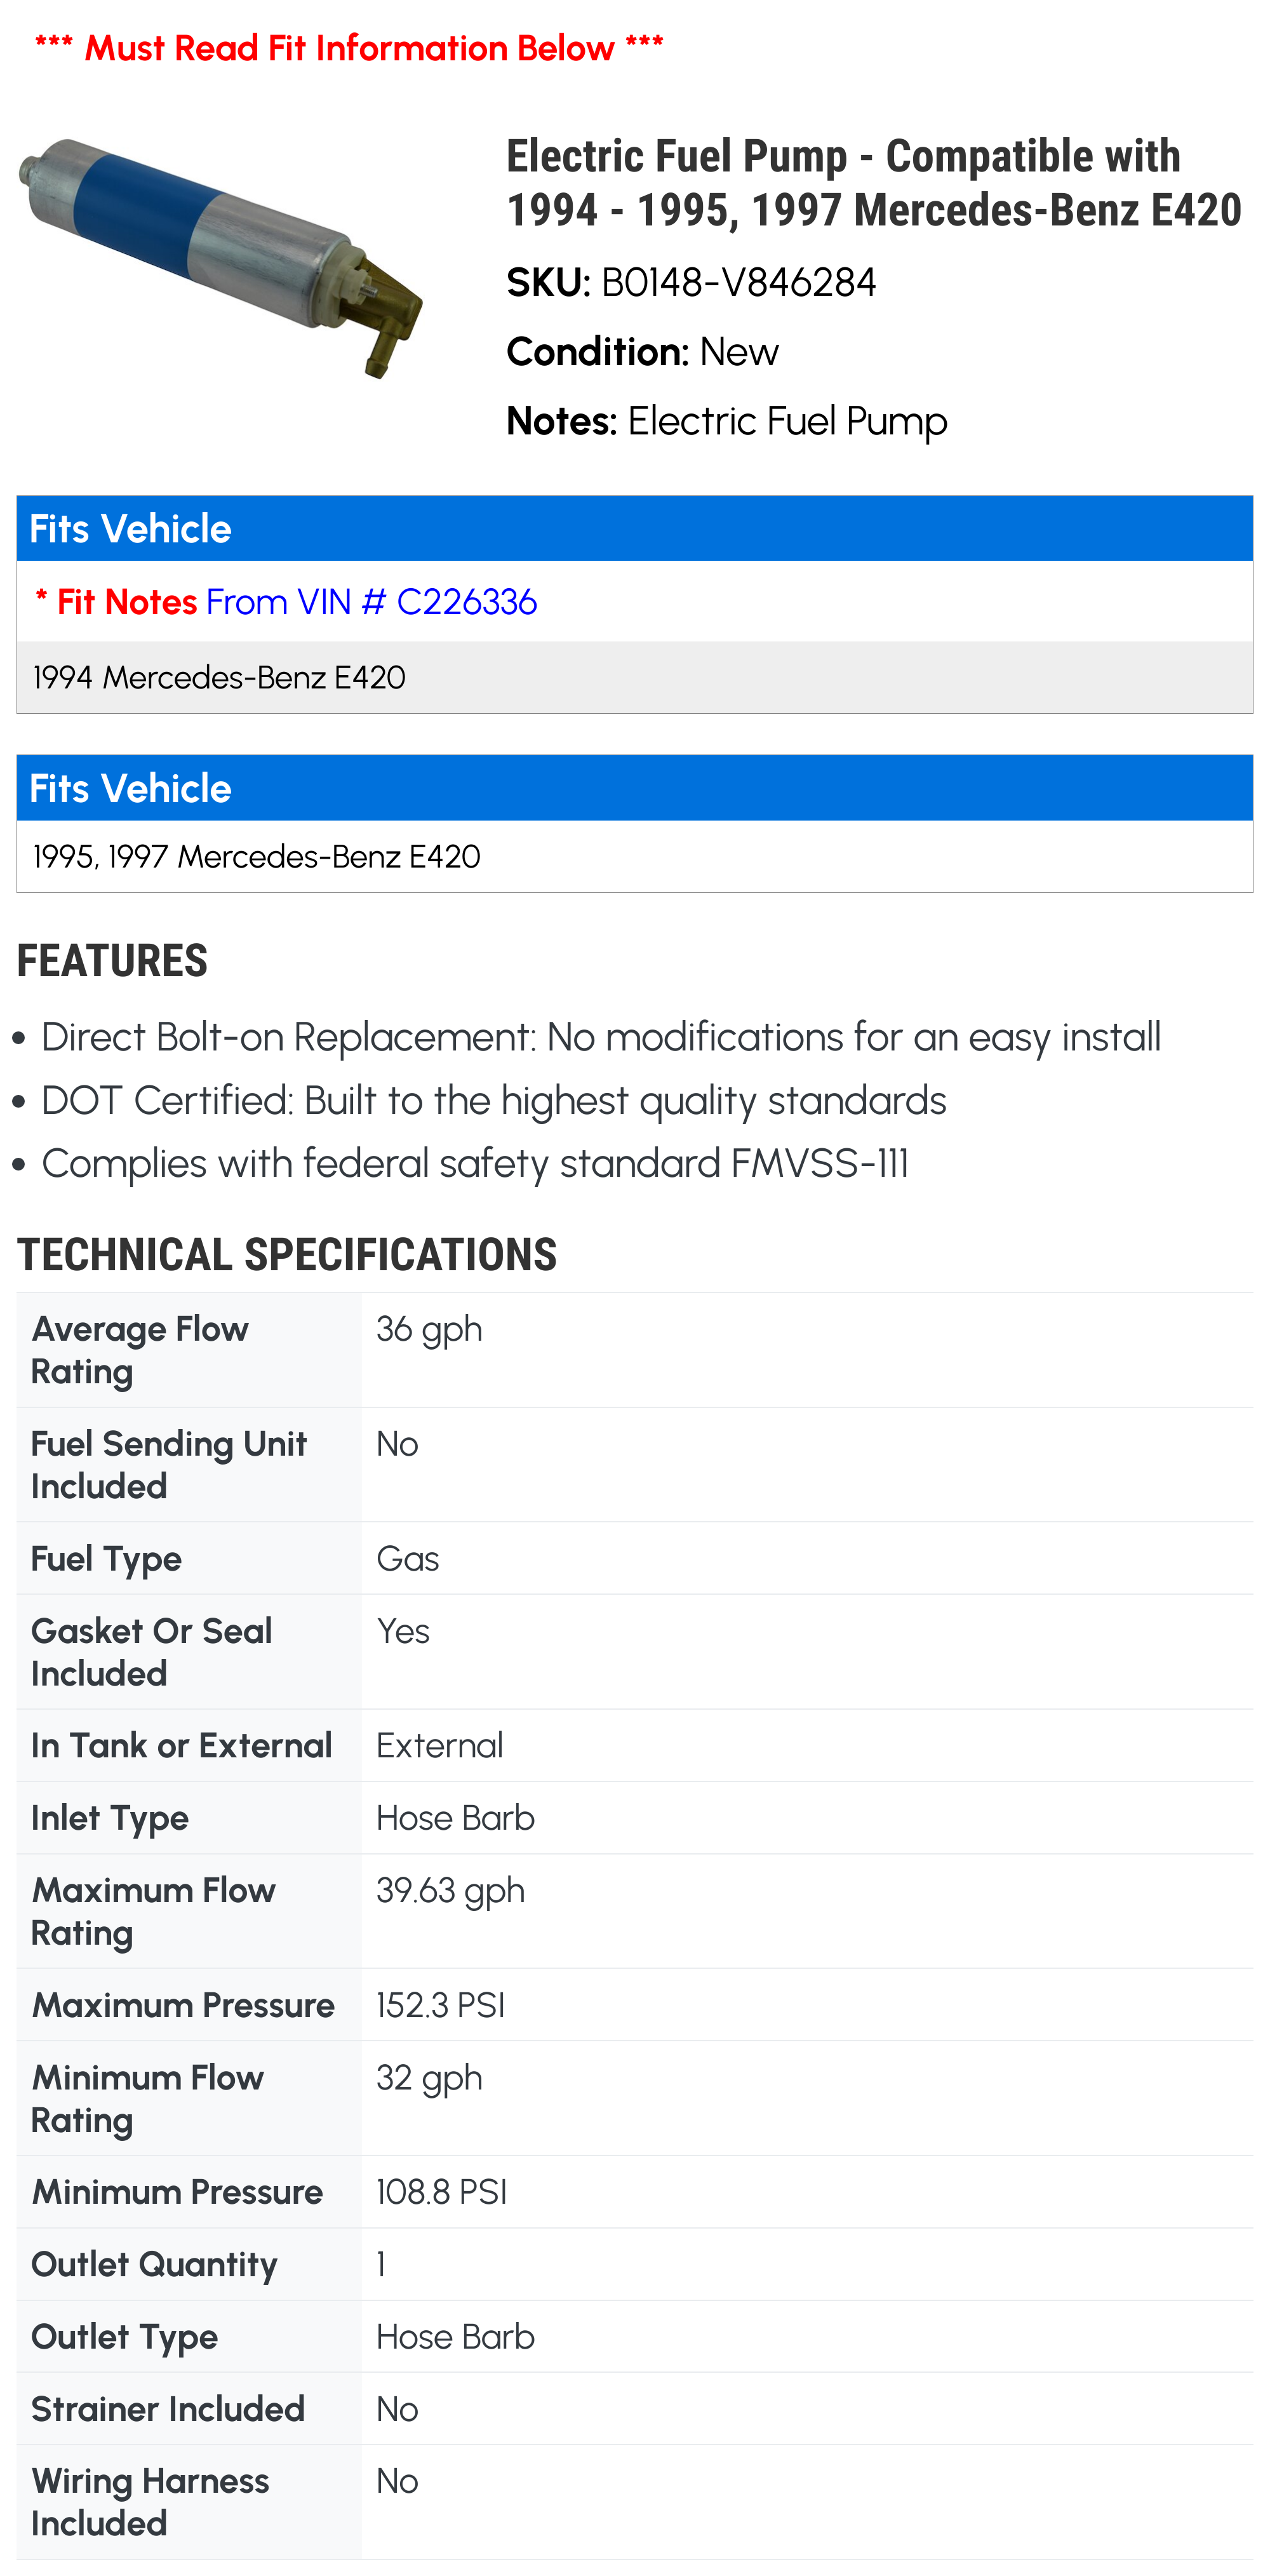This screenshot has width=1270, height=2576.
Task: Click the Condition: New line
Action: pos(642,352)
